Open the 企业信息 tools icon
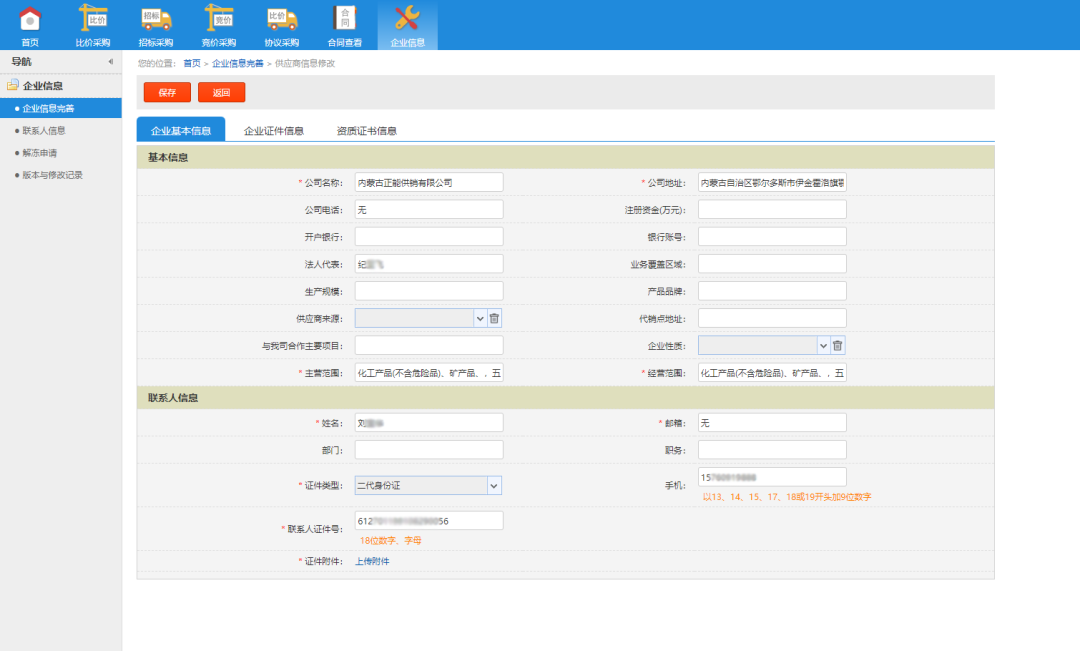 (x=407, y=19)
